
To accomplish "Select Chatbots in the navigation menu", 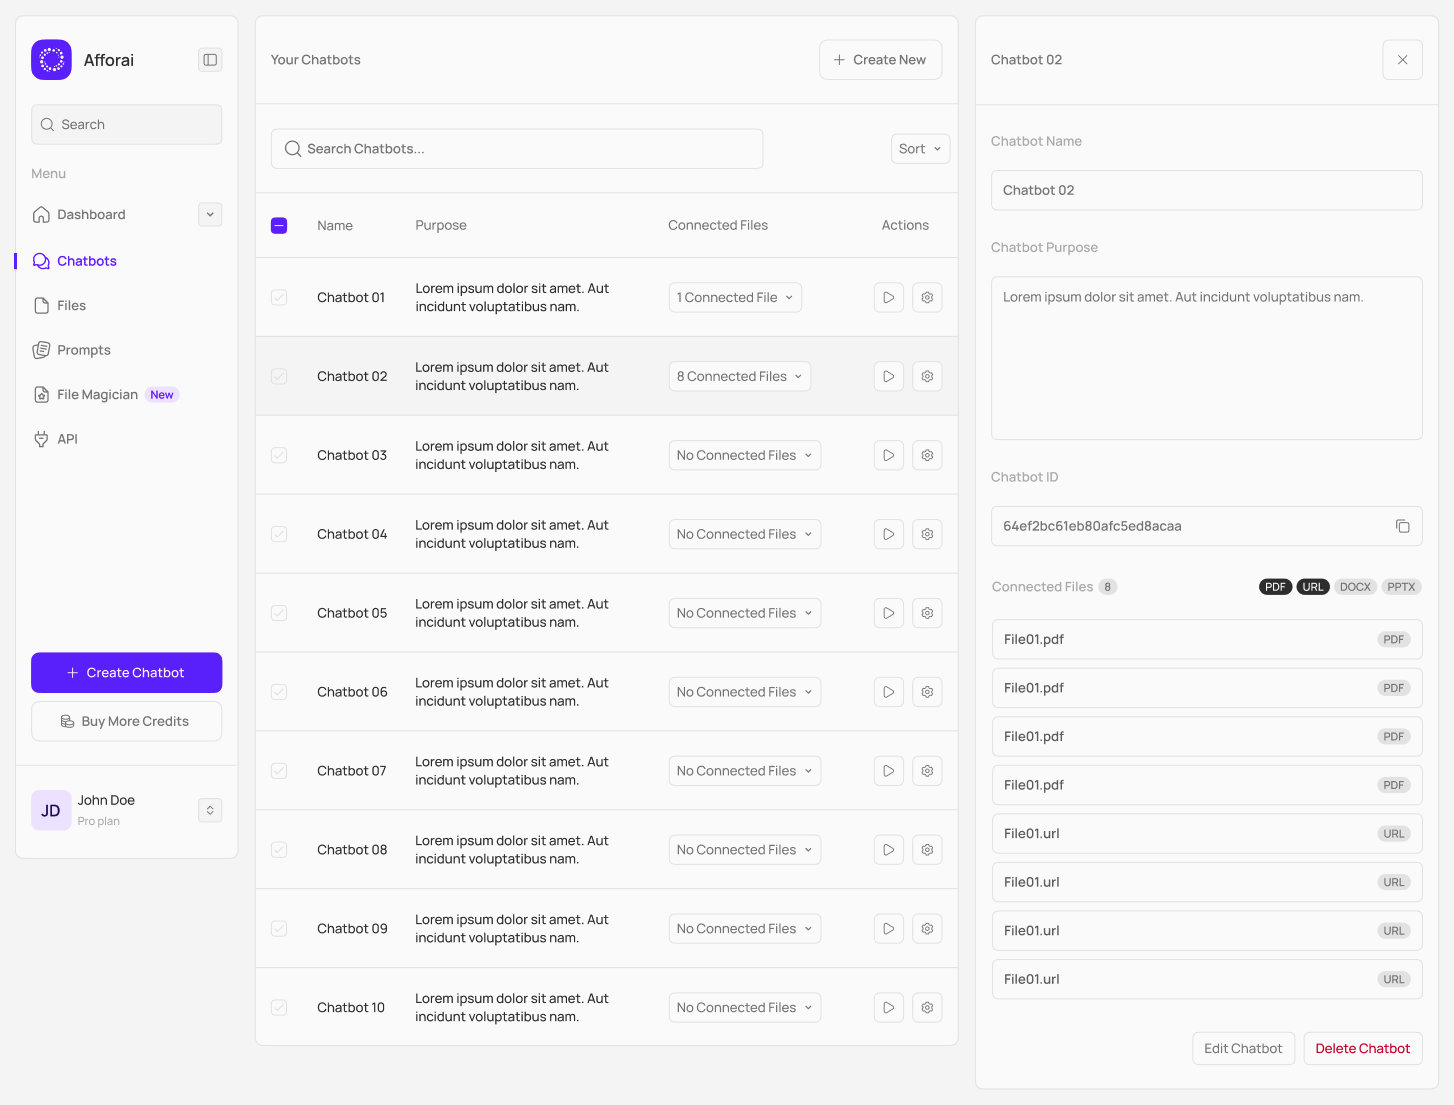I will [x=85, y=260].
